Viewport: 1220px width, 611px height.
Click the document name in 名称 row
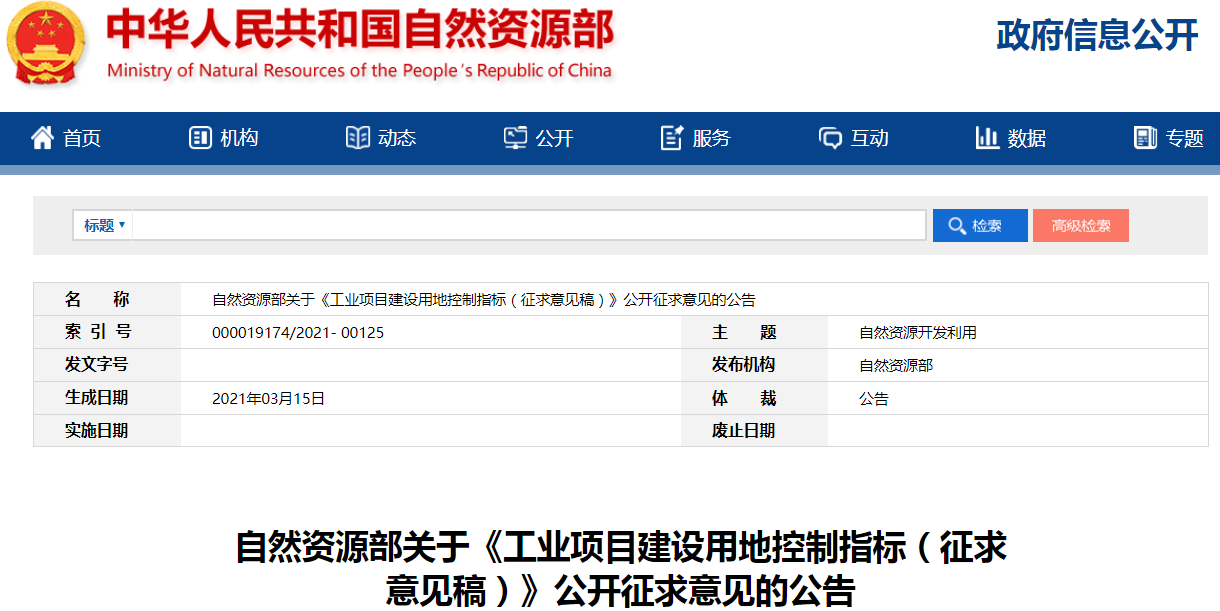483,300
